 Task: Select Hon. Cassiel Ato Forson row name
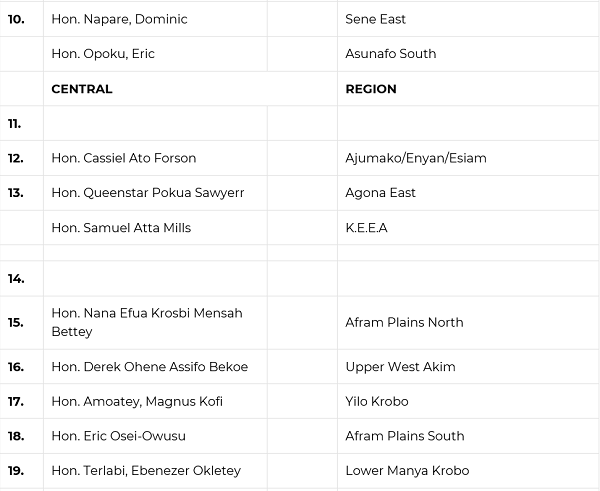tap(124, 158)
